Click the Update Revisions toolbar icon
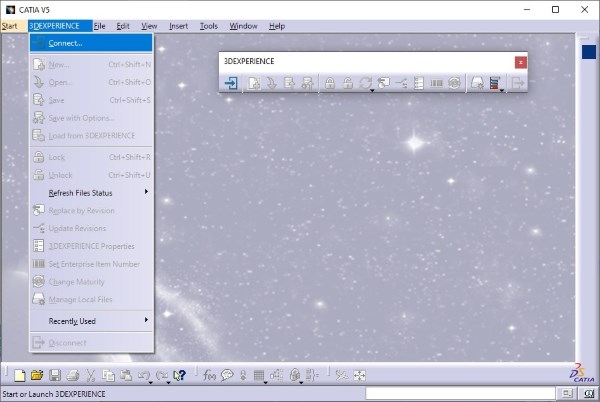 (x=401, y=83)
